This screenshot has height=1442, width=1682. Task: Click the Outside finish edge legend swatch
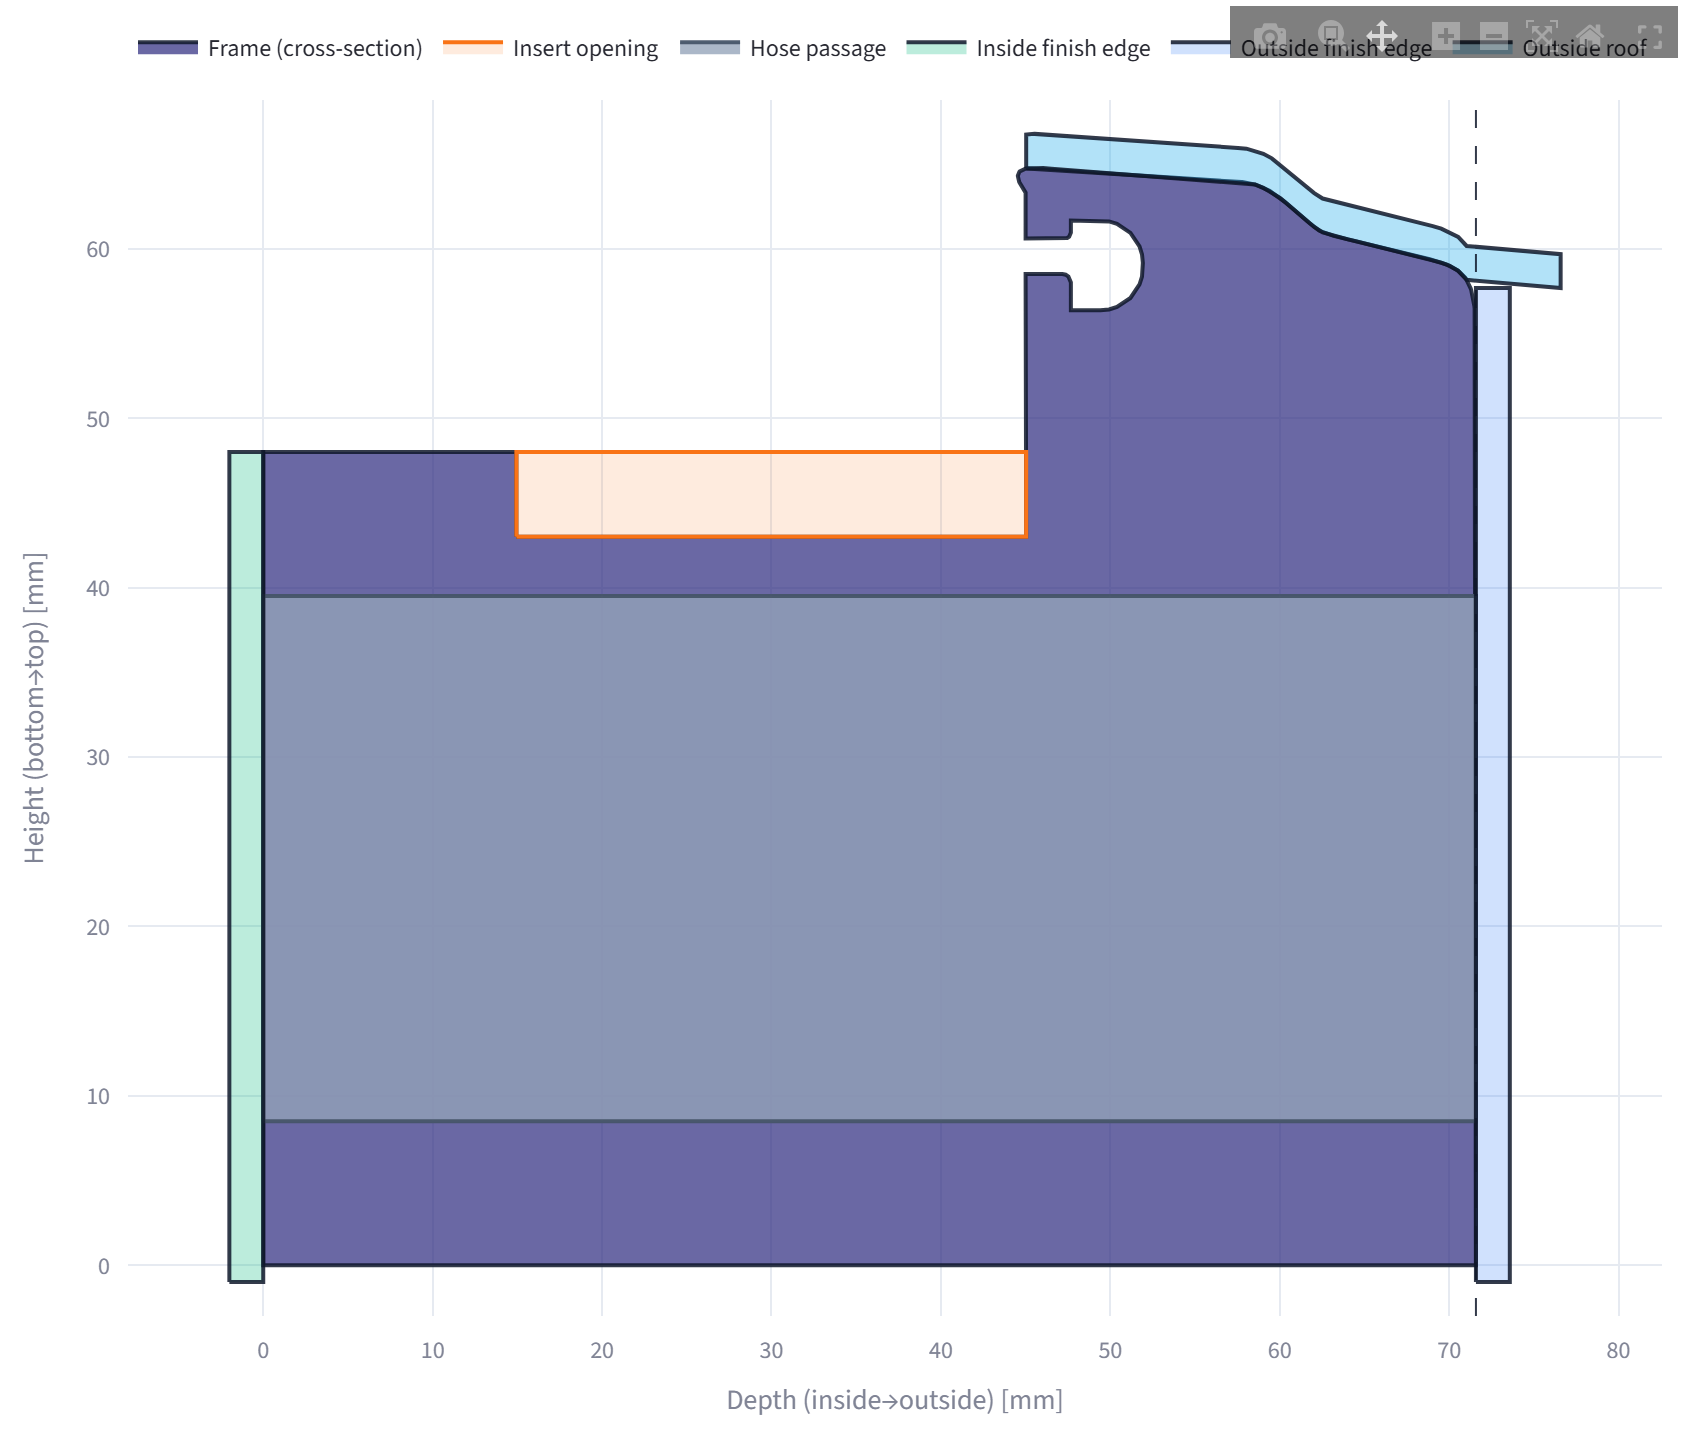[1200, 47]
